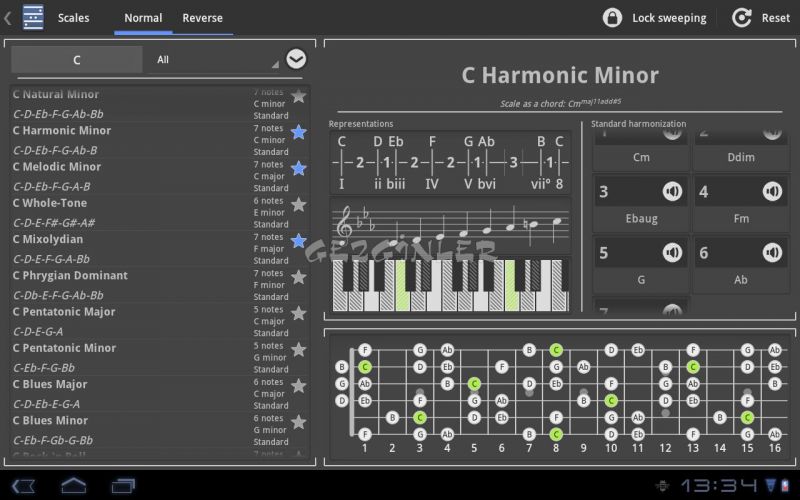Tap green C note on fret 3
This screenshot has height=500, width=800.
coord(419,417)
